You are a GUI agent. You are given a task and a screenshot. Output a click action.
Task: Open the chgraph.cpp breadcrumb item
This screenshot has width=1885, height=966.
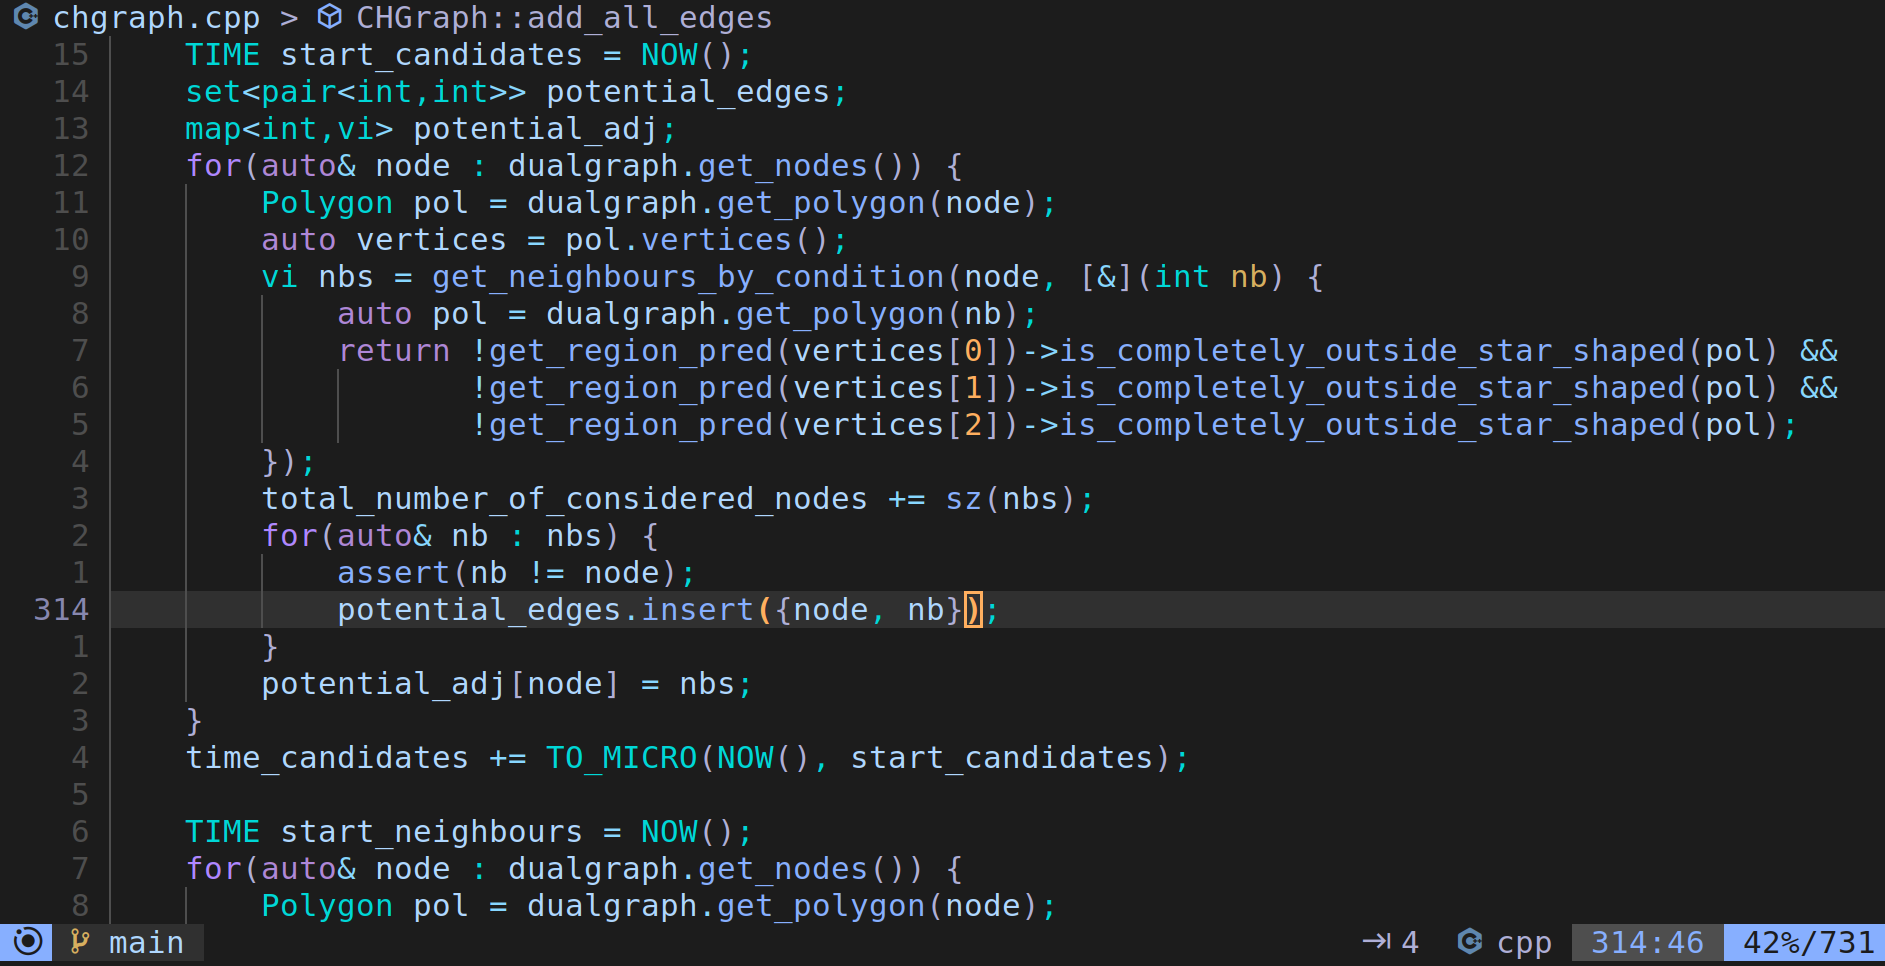point(156,18)
